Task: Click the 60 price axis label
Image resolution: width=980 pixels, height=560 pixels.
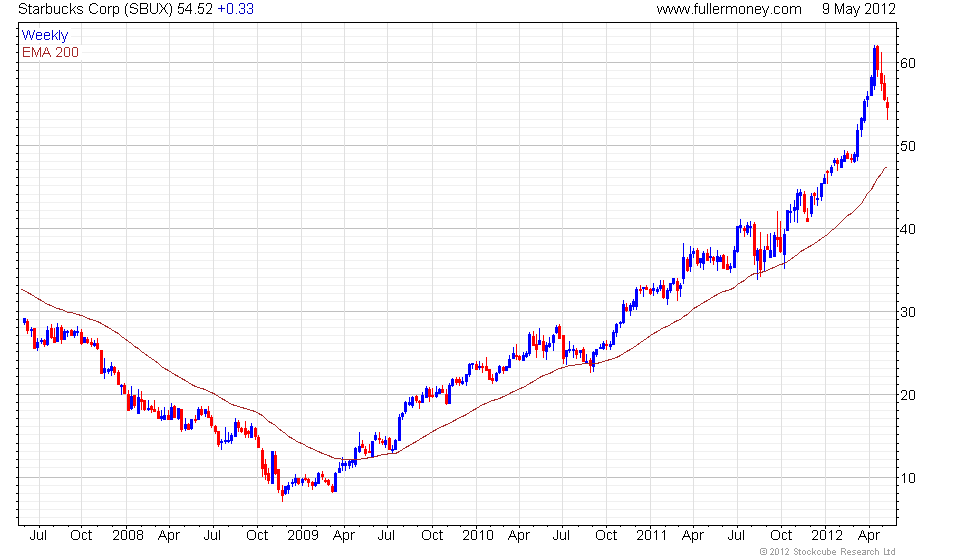Action: (x=908, y=63)
